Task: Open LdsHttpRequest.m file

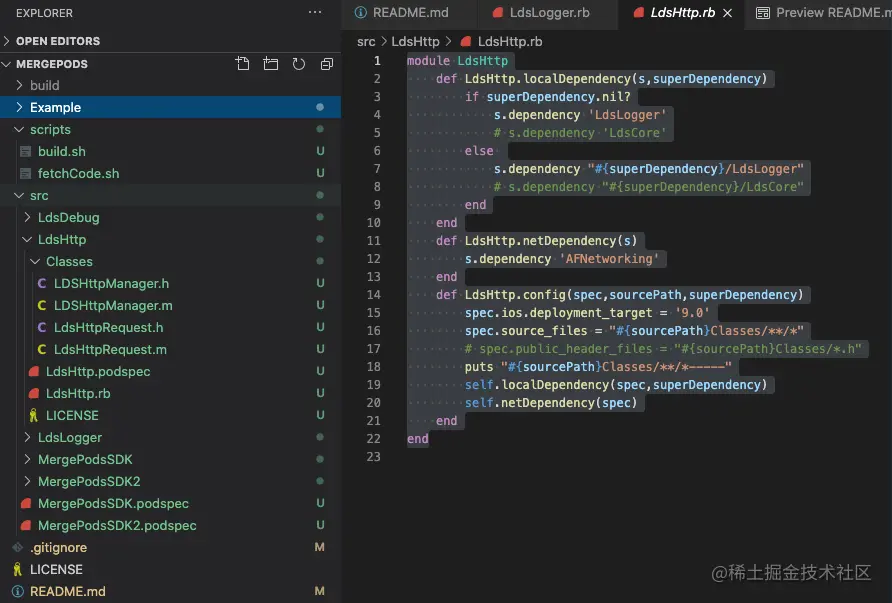Action: tap(110, 349)
